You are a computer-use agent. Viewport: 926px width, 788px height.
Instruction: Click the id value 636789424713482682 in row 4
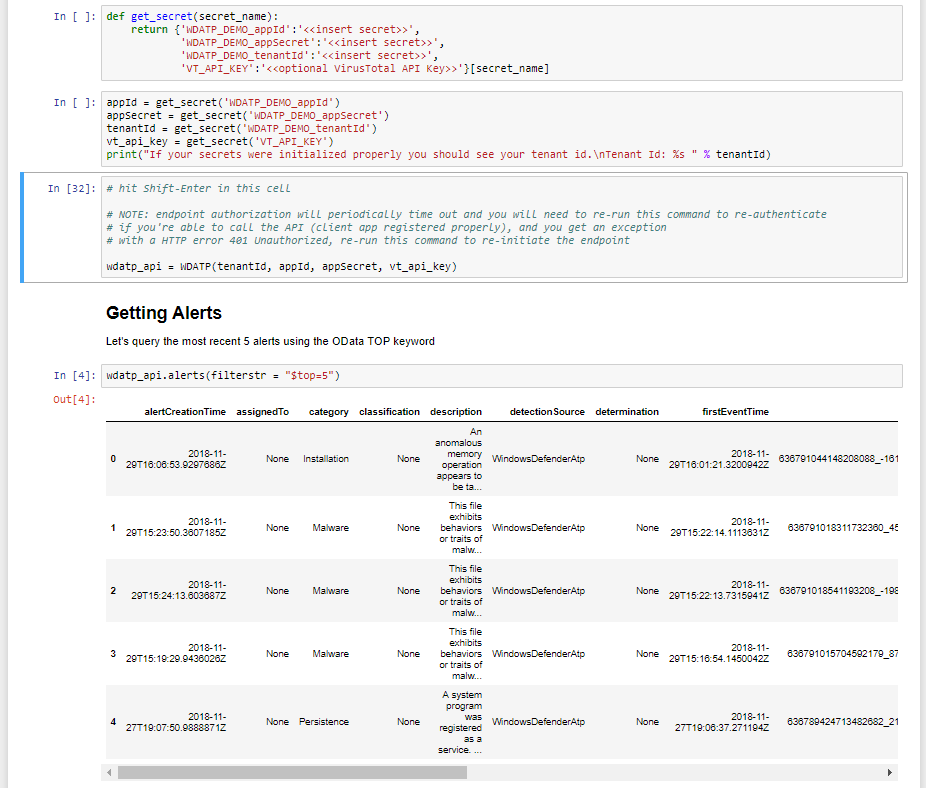pos(842,722)
